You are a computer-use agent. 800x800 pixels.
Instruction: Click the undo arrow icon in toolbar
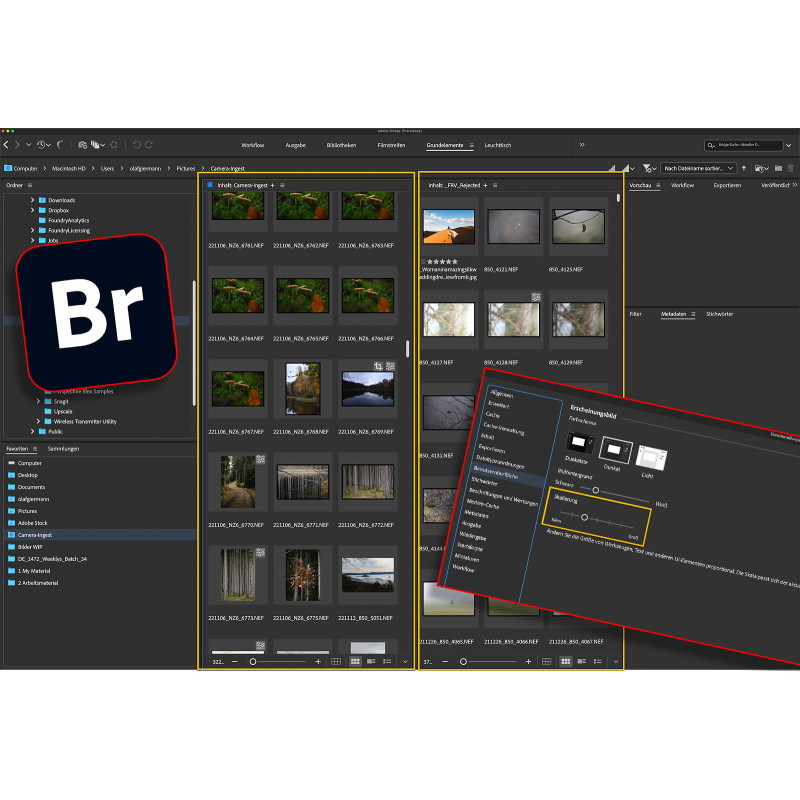click(136, 145)
